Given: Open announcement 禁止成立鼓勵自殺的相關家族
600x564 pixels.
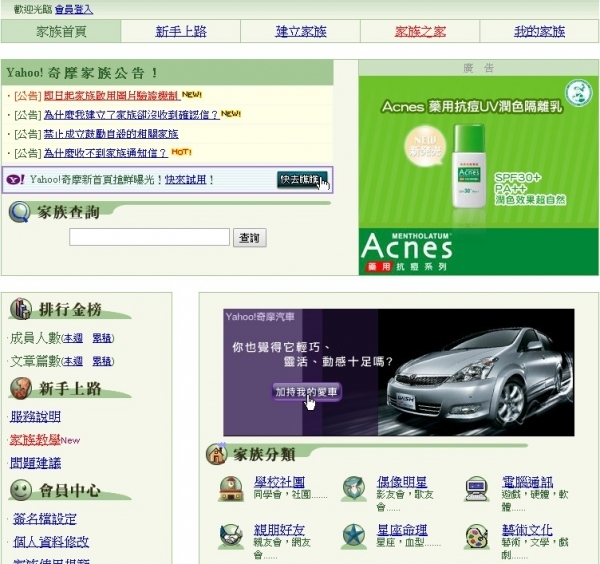Looking at the screenshot, I should pyautogui.click(x=111, y=134).
